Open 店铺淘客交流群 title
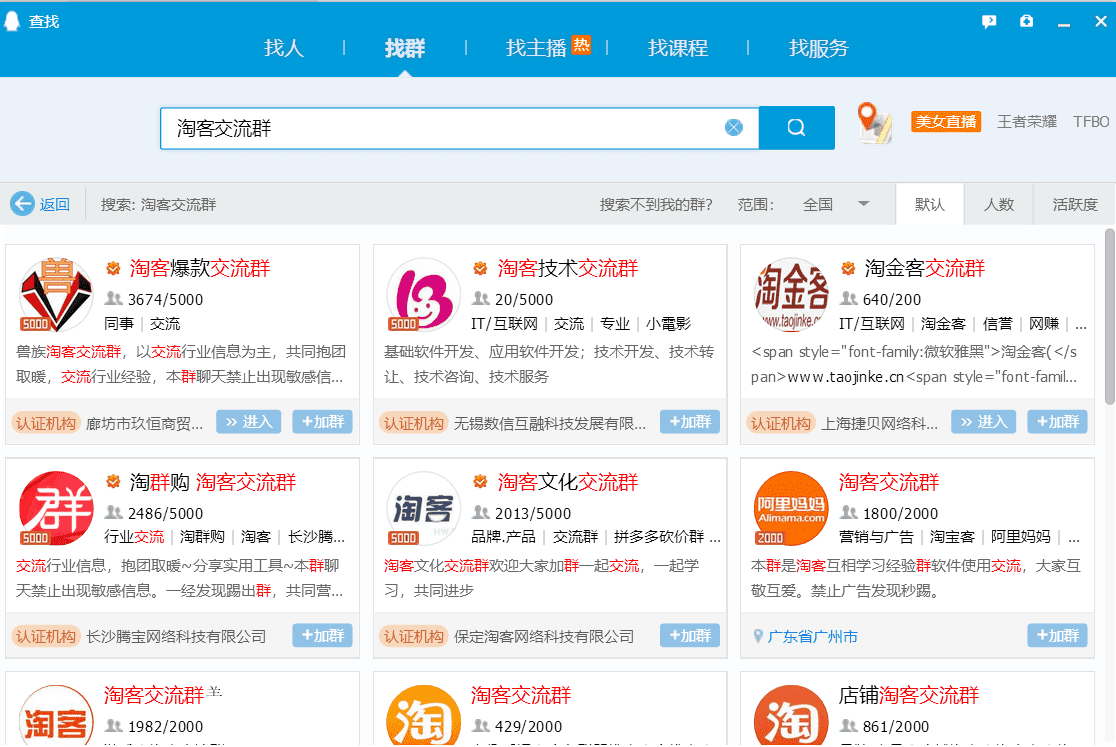The image size is (1116, 747). coord(909,695)
